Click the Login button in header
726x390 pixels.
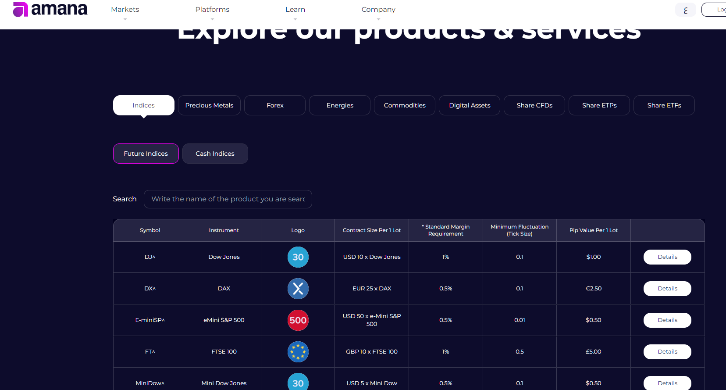pos(713,10)
